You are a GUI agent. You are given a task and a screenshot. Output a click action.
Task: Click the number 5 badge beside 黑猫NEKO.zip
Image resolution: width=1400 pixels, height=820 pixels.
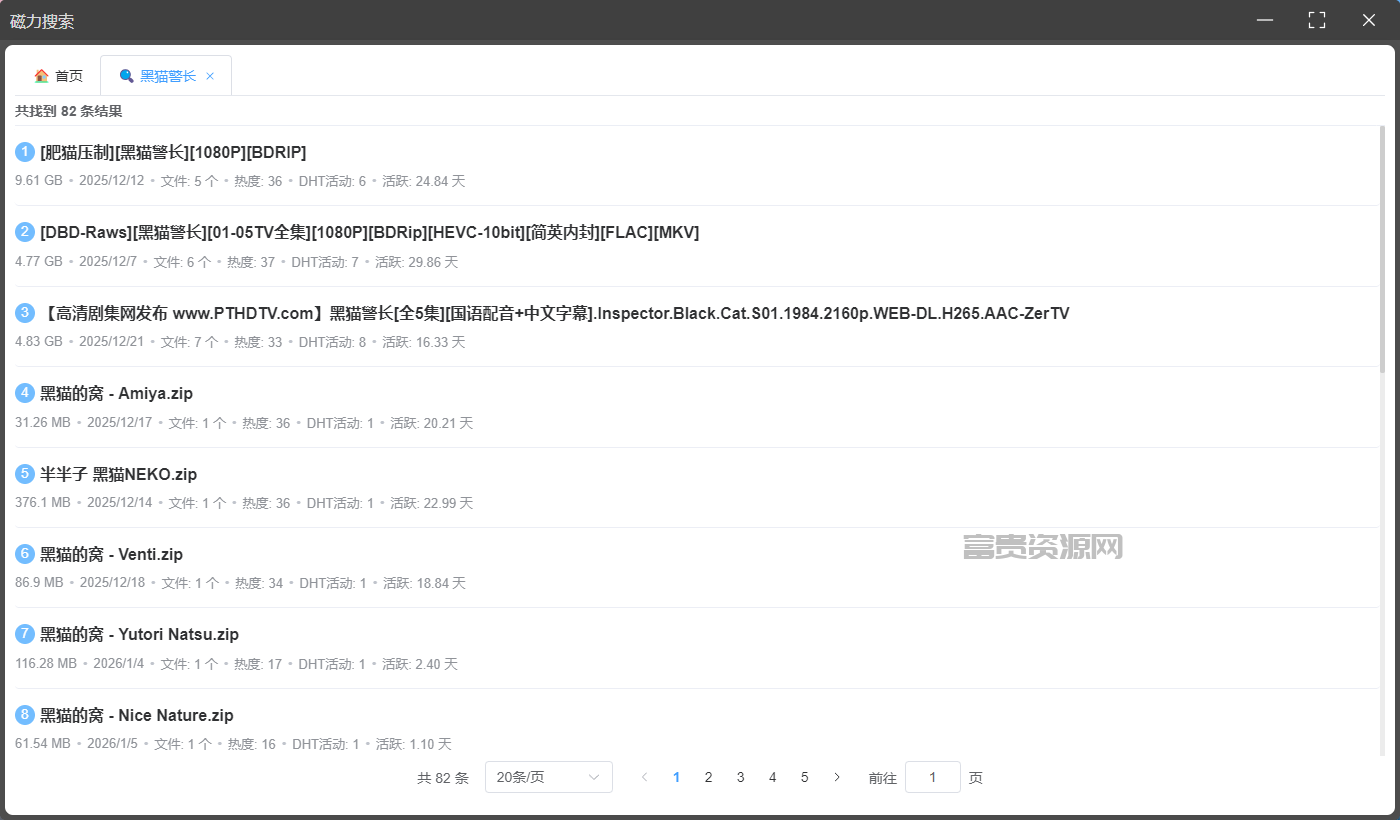[25, 474]
